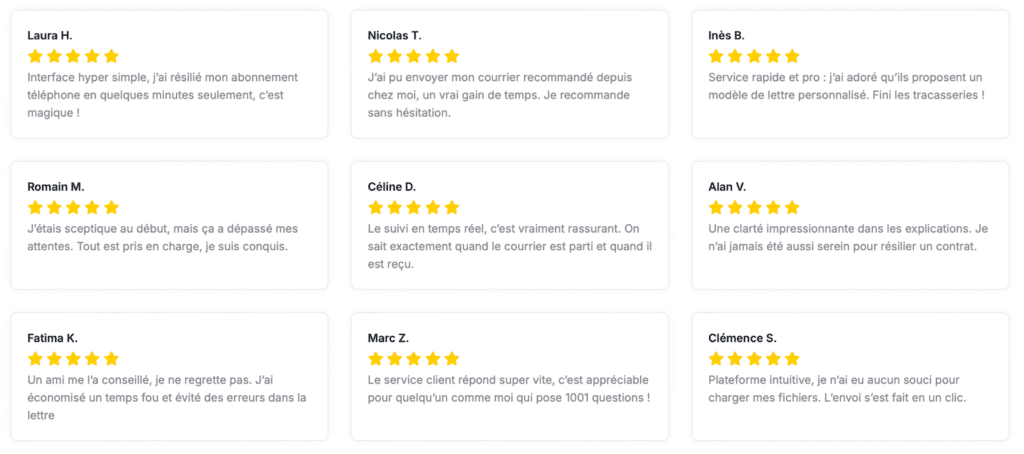This screenshot has height=454, width=1024.
Task: Click the first star in Alan V.'s rating
Action: 716,207
